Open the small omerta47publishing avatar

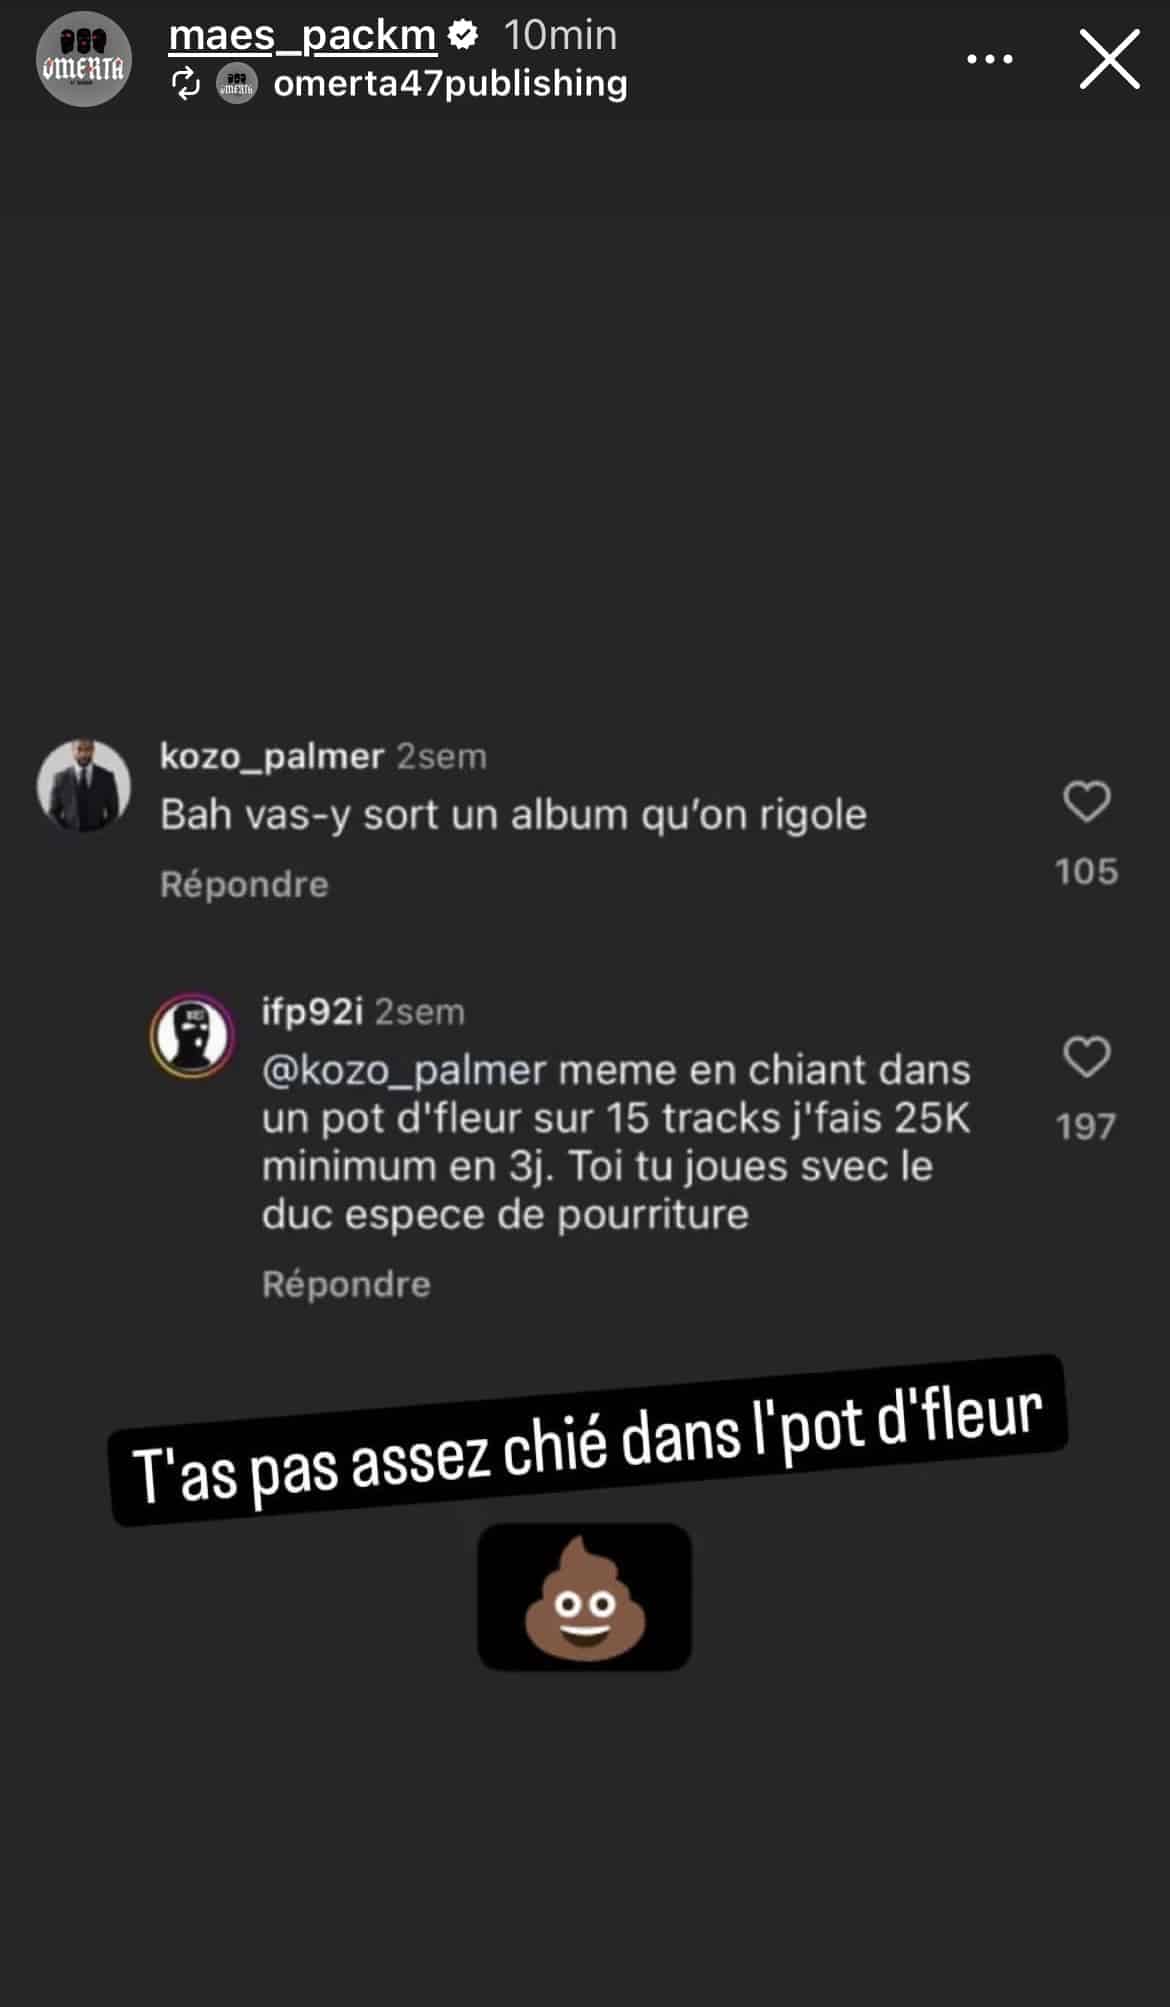pos(237,83)
